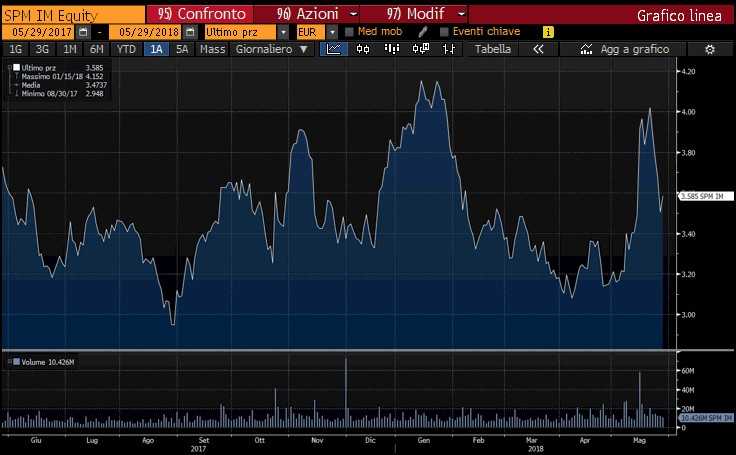Click the Agg a grafico chart icon
Viewport: 736px width, 455px height.
point(586,49)
